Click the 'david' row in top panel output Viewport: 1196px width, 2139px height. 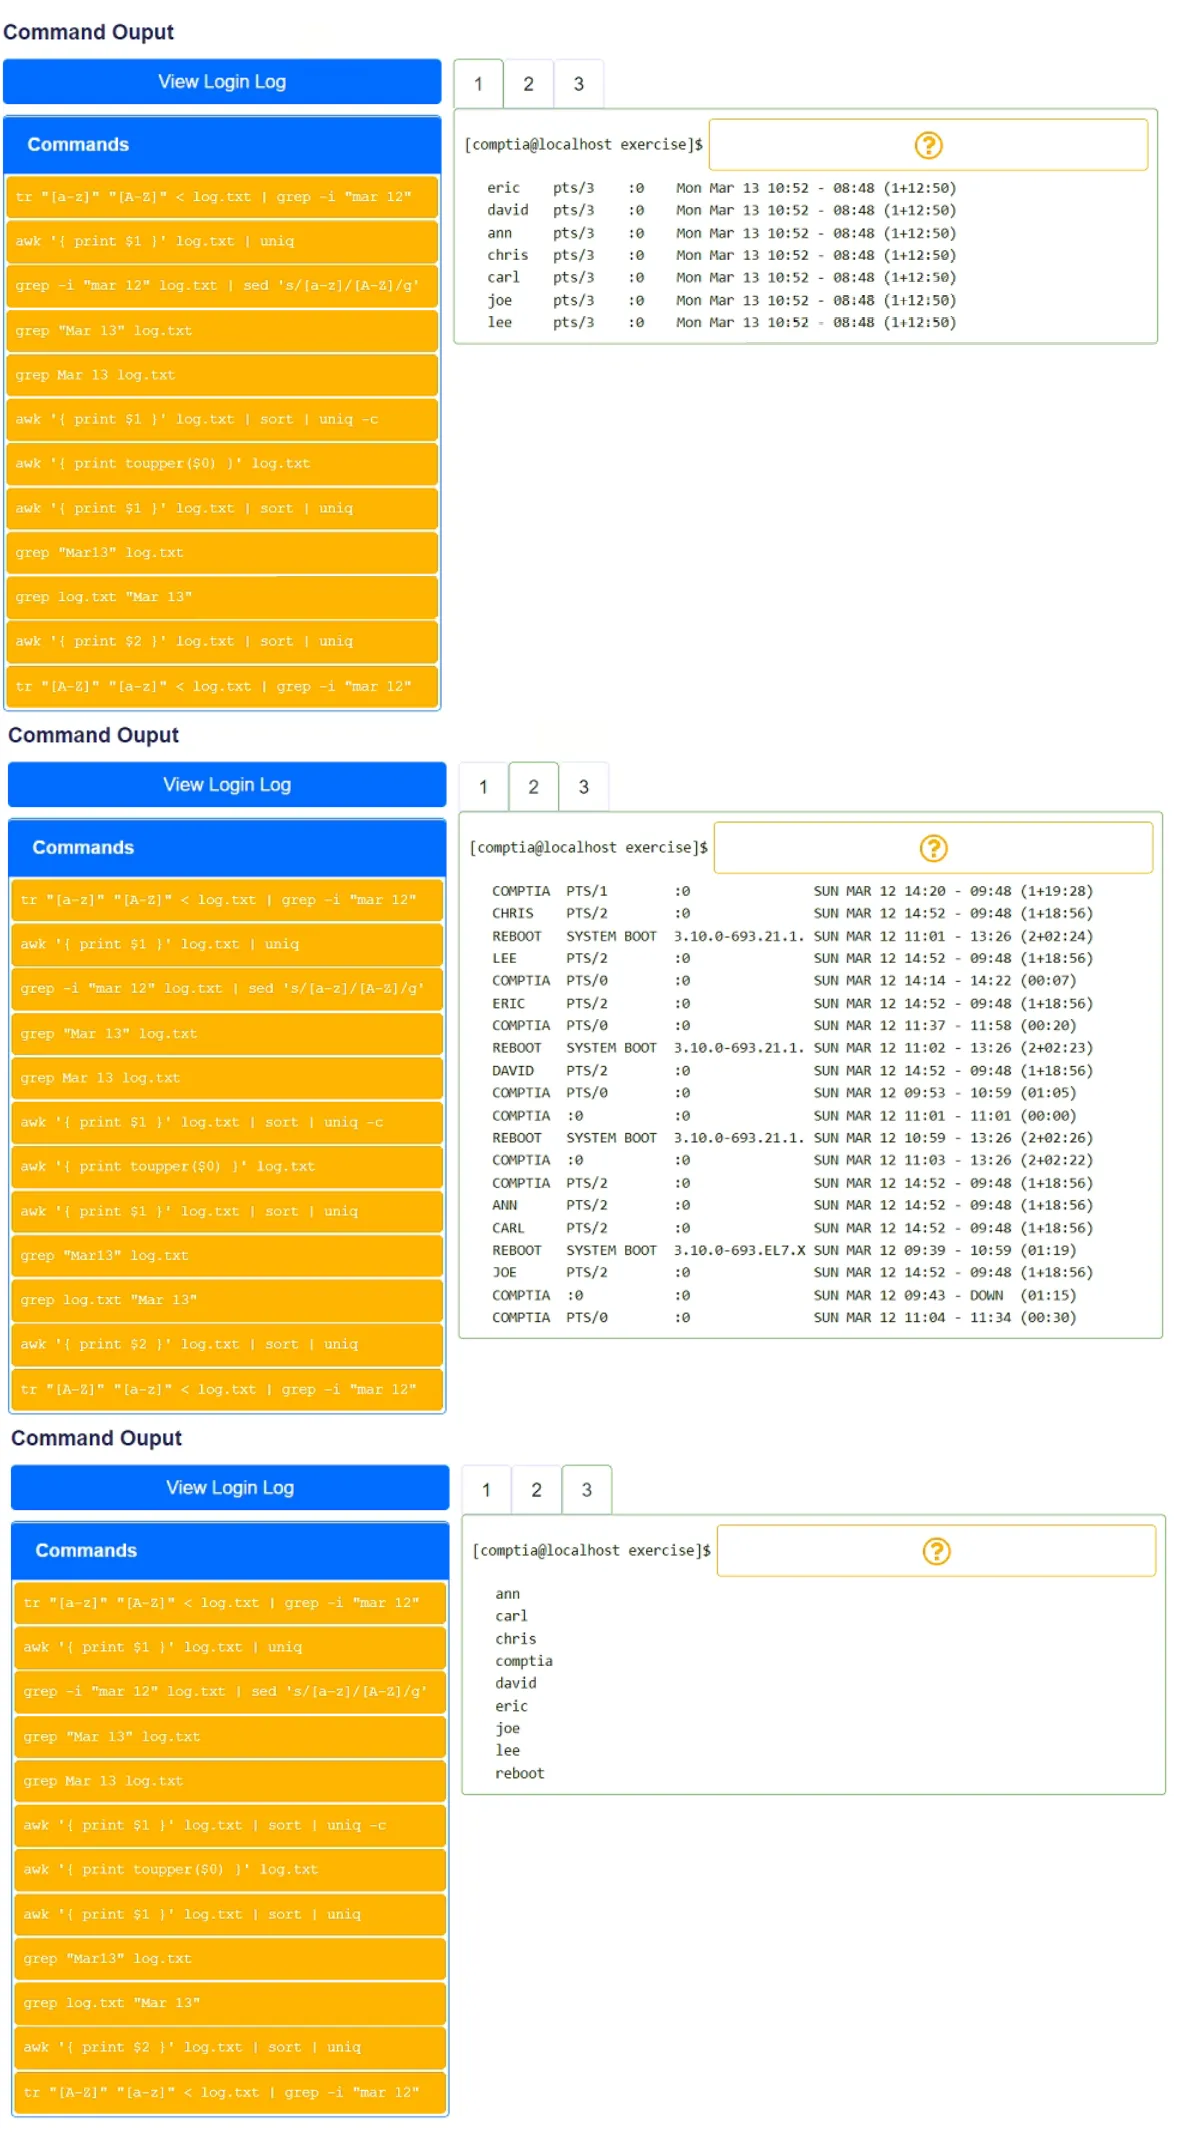(721, 211)
